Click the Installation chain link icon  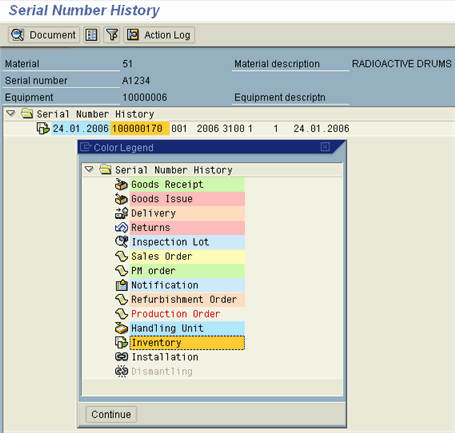121,357
